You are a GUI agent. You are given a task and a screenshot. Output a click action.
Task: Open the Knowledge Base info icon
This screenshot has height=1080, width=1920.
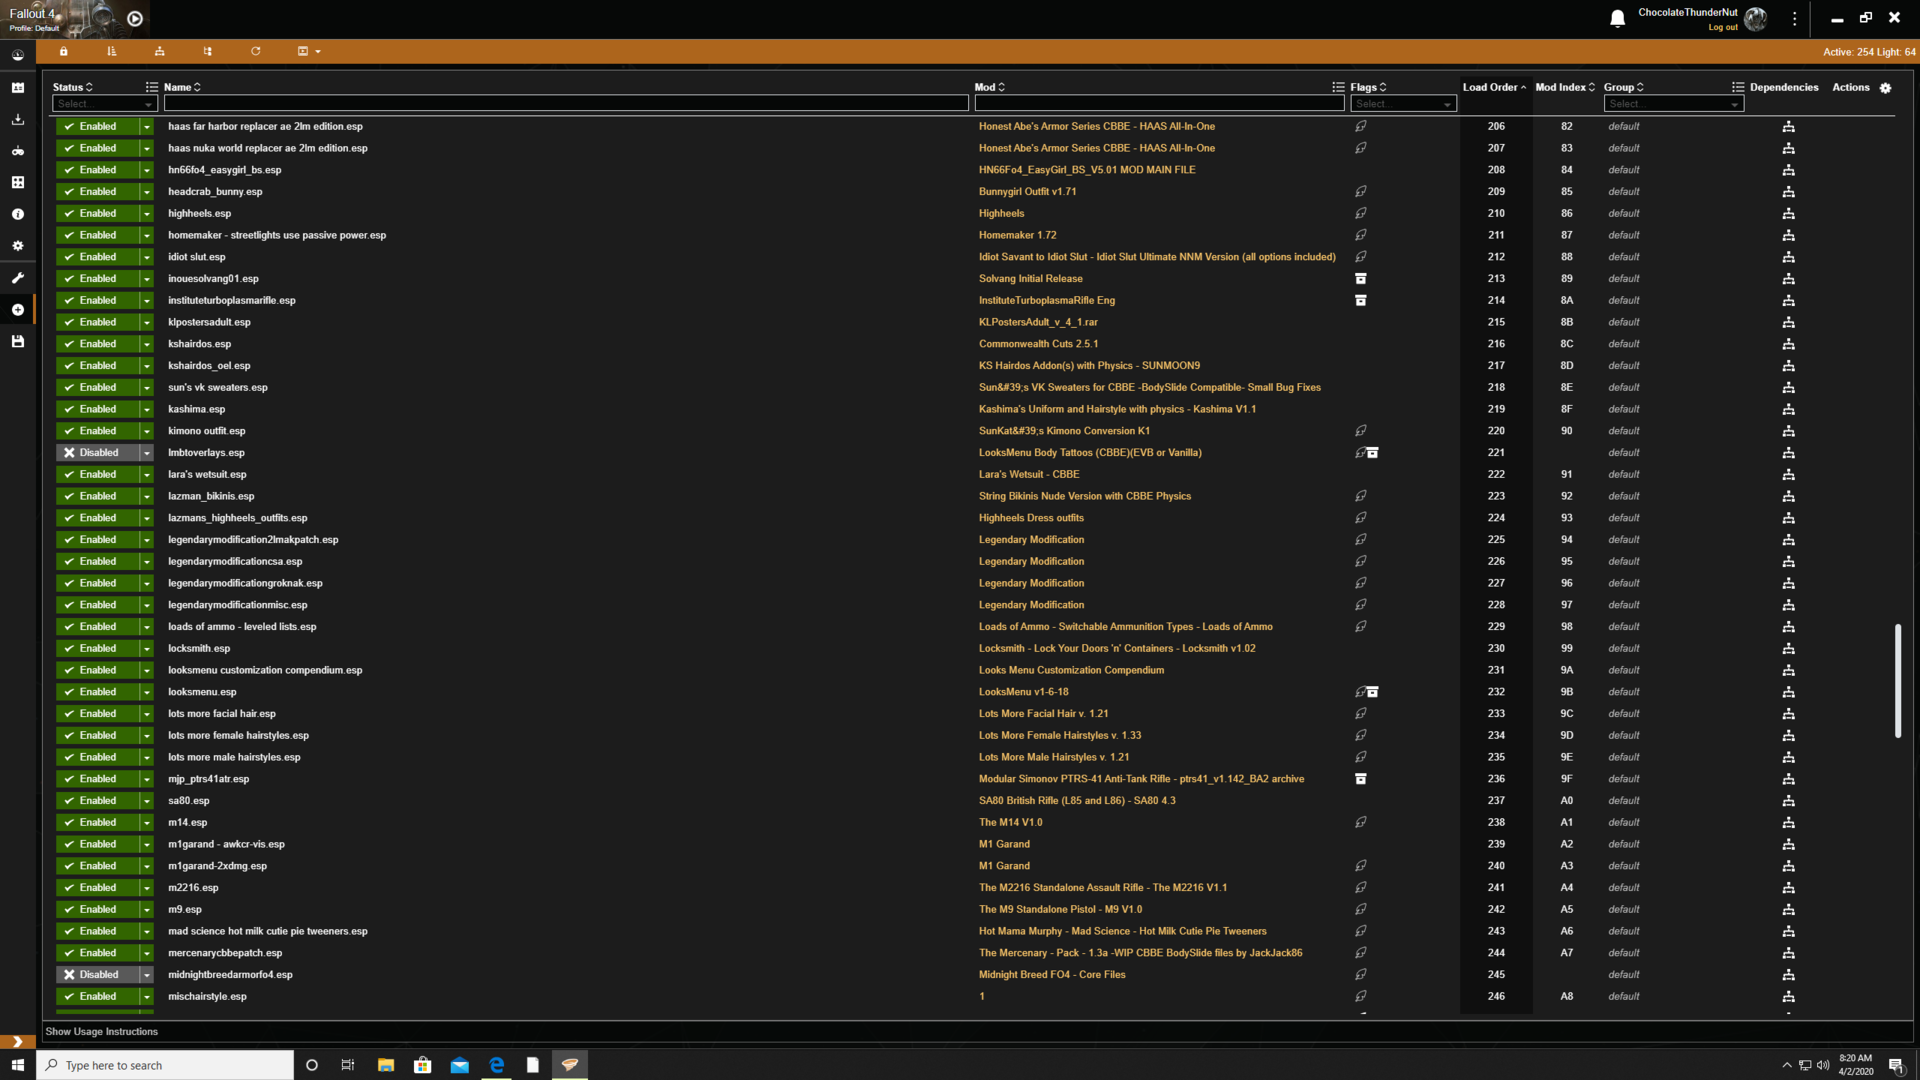coord(17,214)
